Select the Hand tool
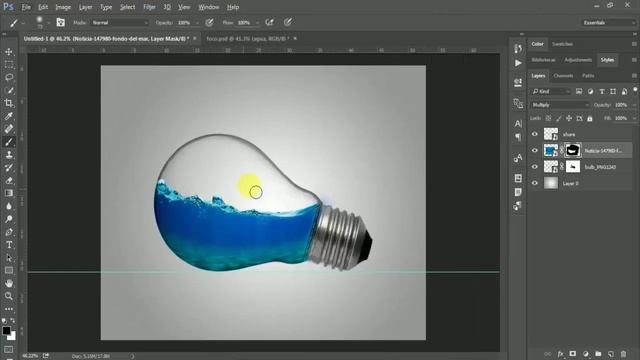The height and width of the screenshot is (360, 640). (9, 283)
